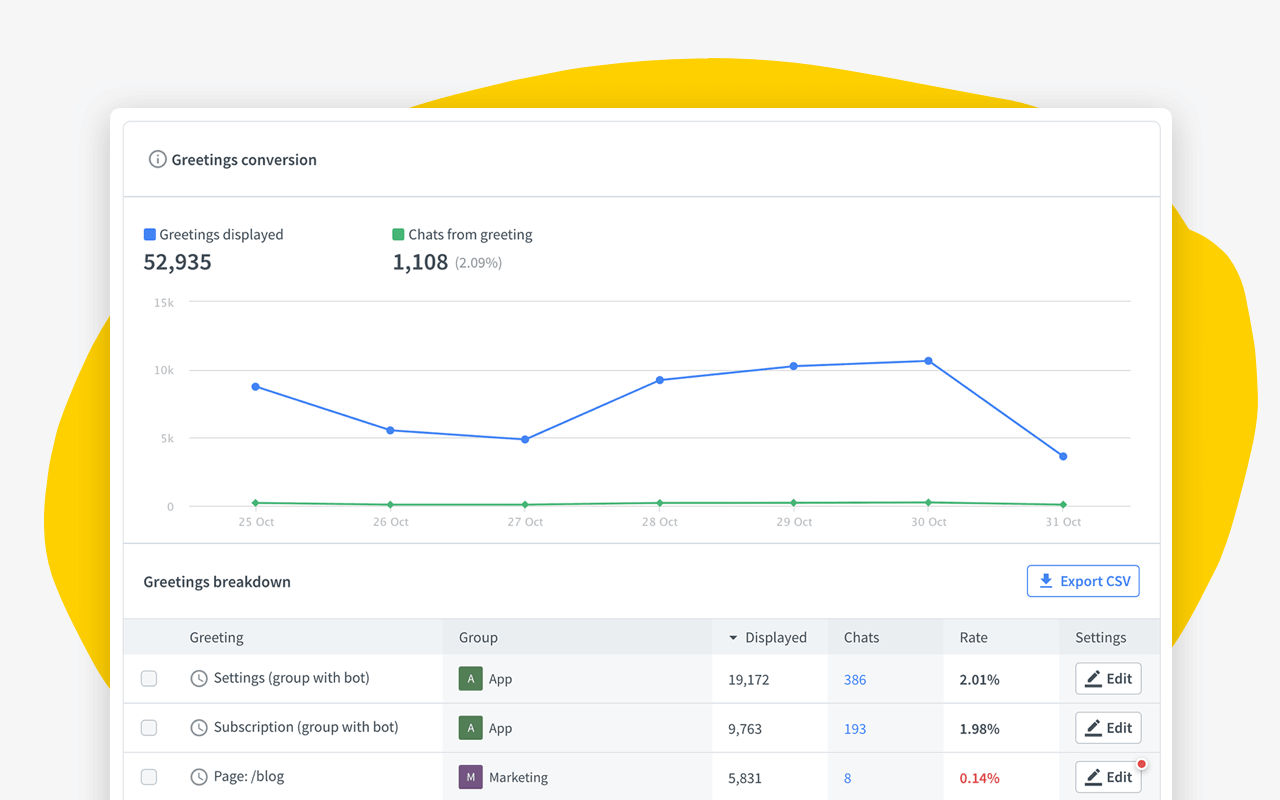Click the 9,763 displayed value
The width and height of the screenshot is (1280, 800).
[745, 729]
